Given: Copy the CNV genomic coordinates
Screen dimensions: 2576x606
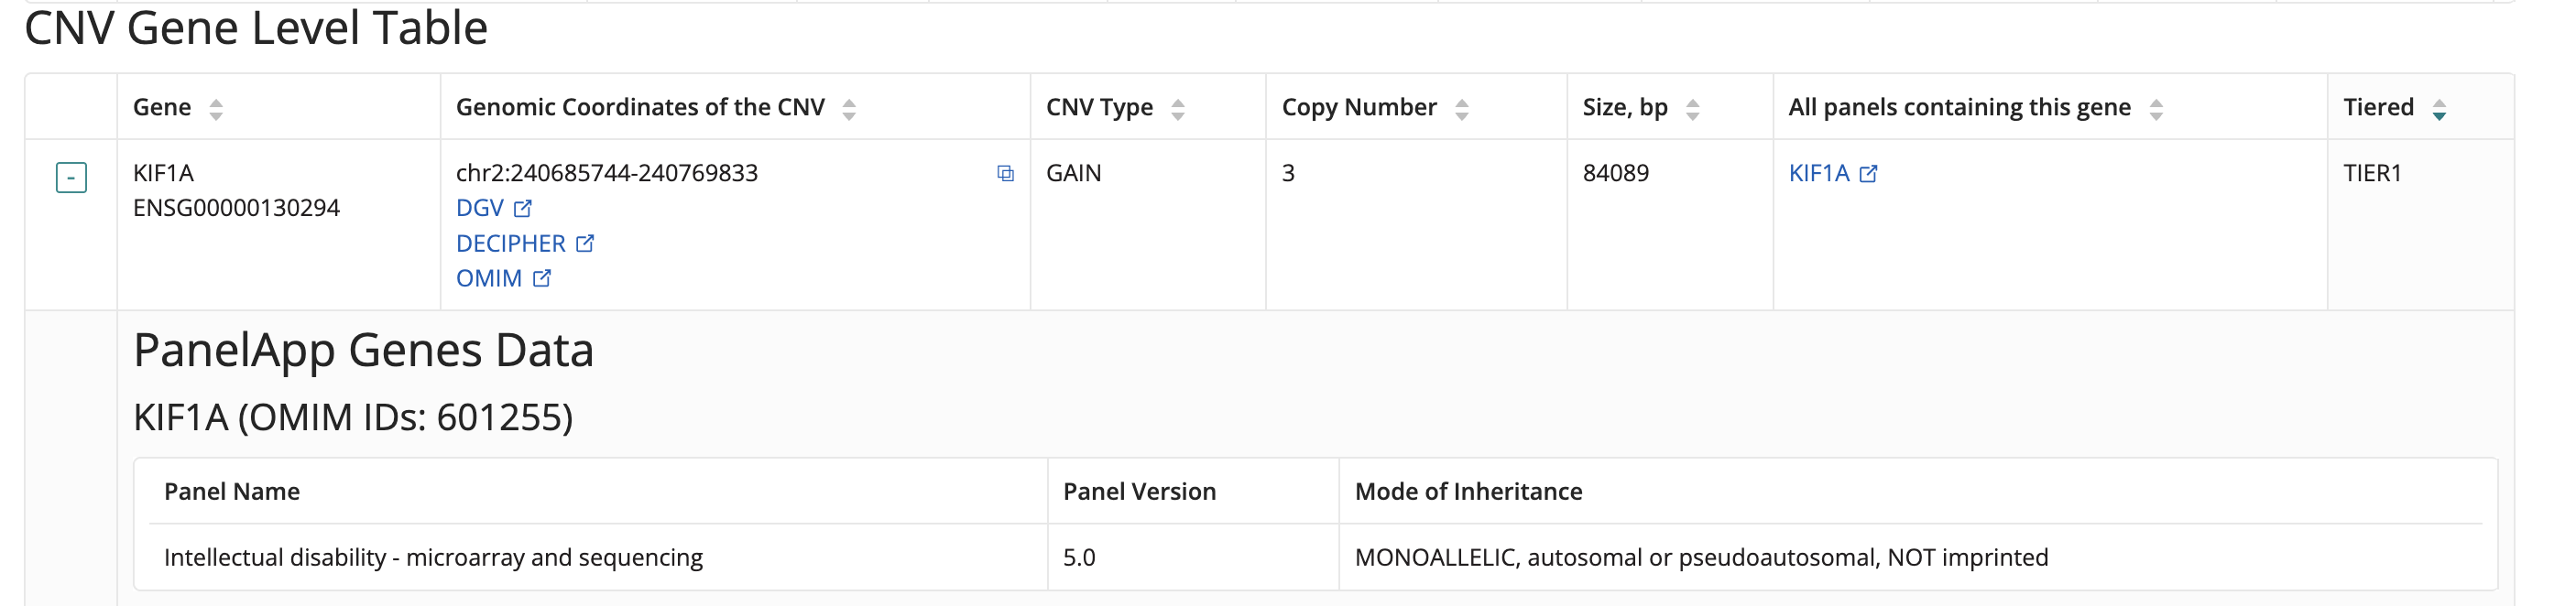Looking at the screenshot, I should tap(1005, 174).
